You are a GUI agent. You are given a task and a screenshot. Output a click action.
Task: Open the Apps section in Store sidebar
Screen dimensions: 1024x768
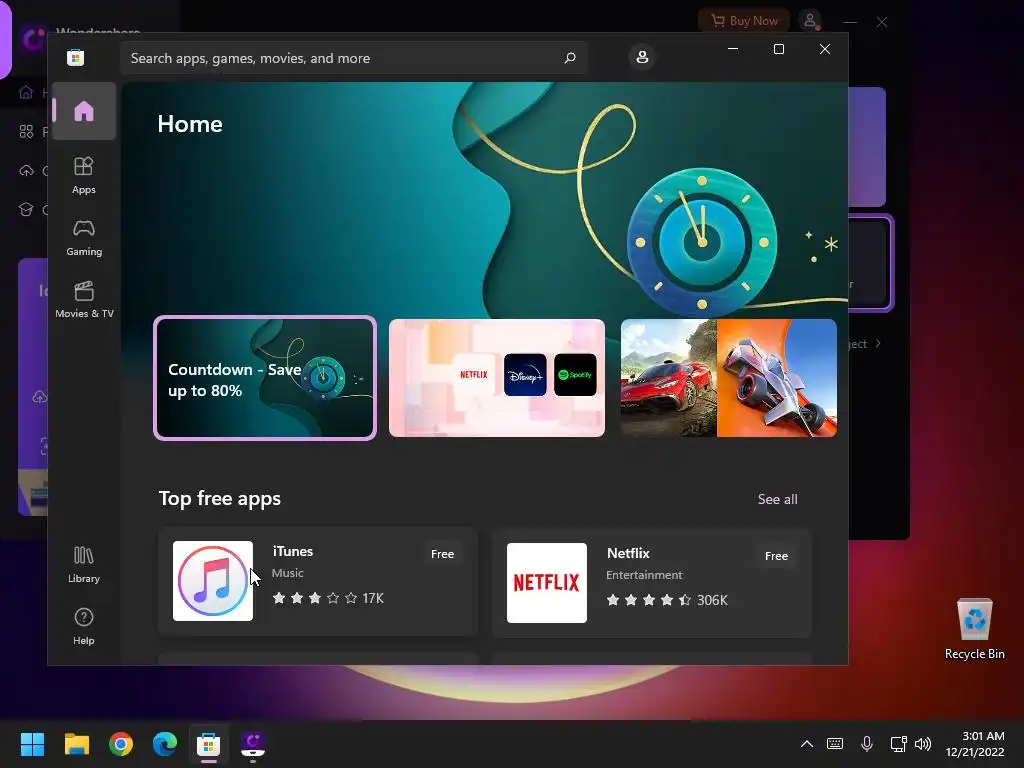click(x=84, y=176)
